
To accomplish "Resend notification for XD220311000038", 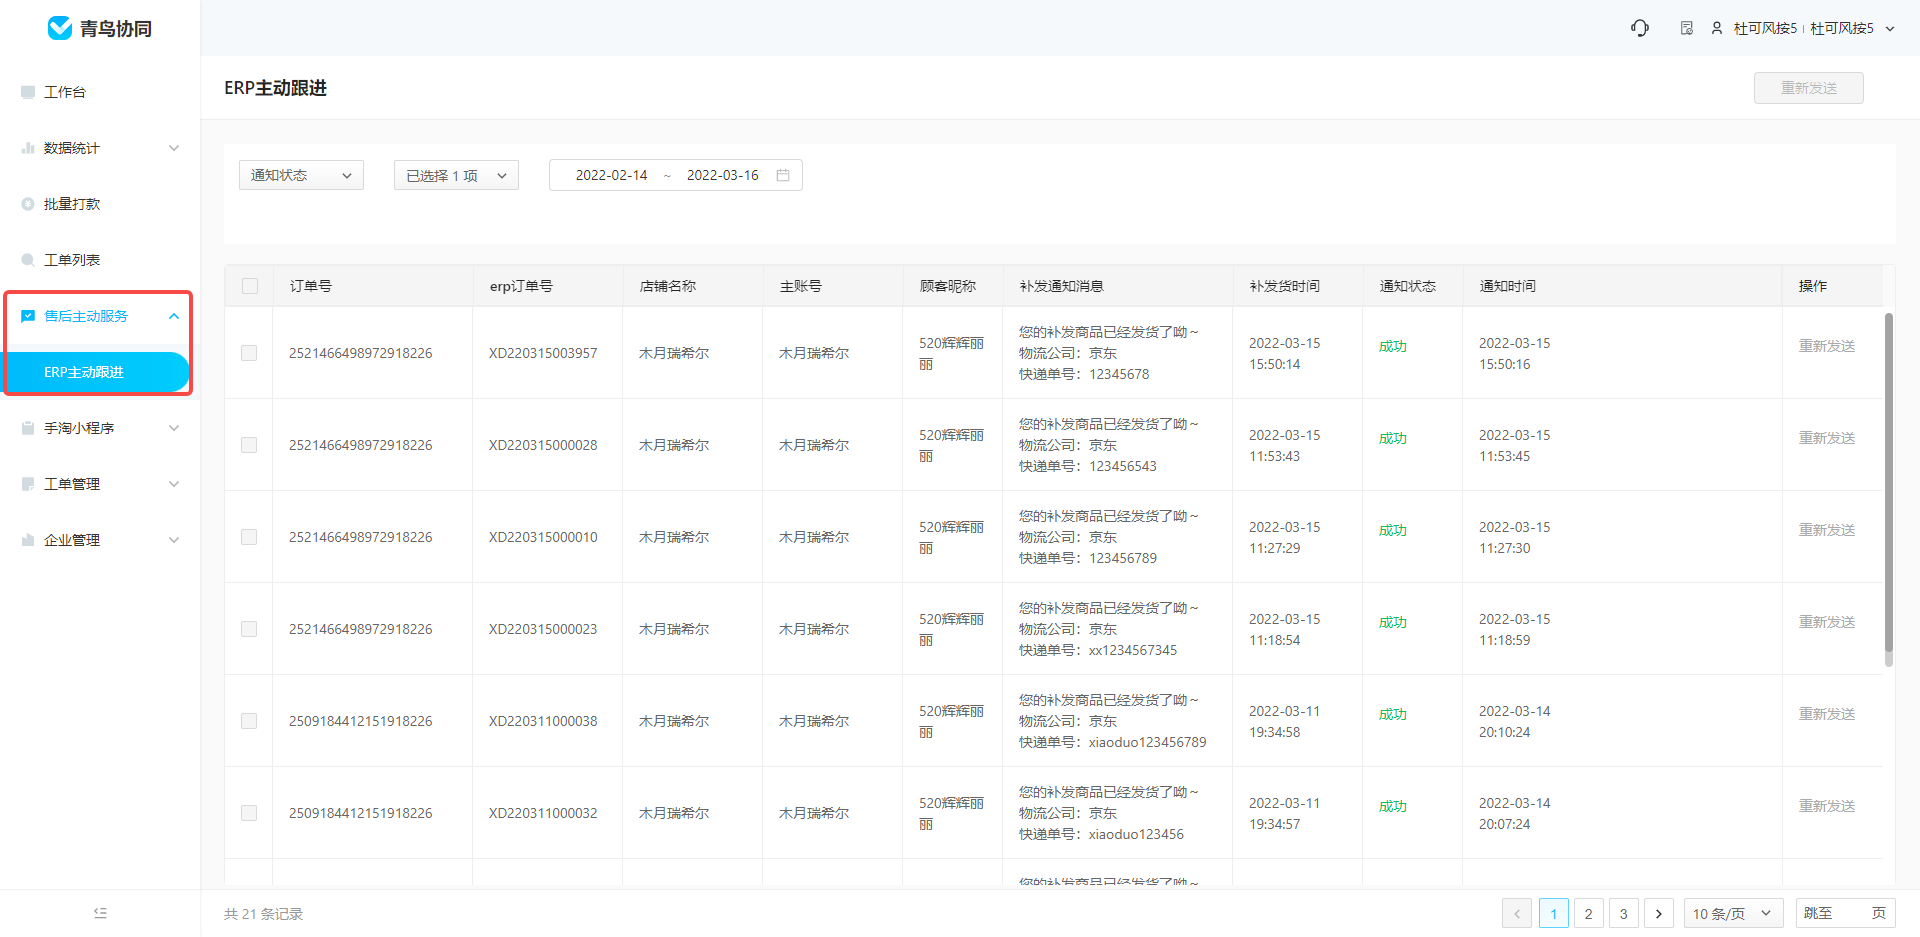I will 1827,714.
